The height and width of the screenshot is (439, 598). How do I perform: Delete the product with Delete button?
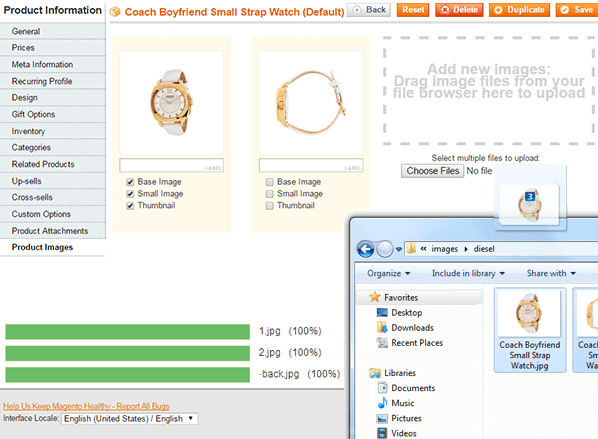[460, 10]
